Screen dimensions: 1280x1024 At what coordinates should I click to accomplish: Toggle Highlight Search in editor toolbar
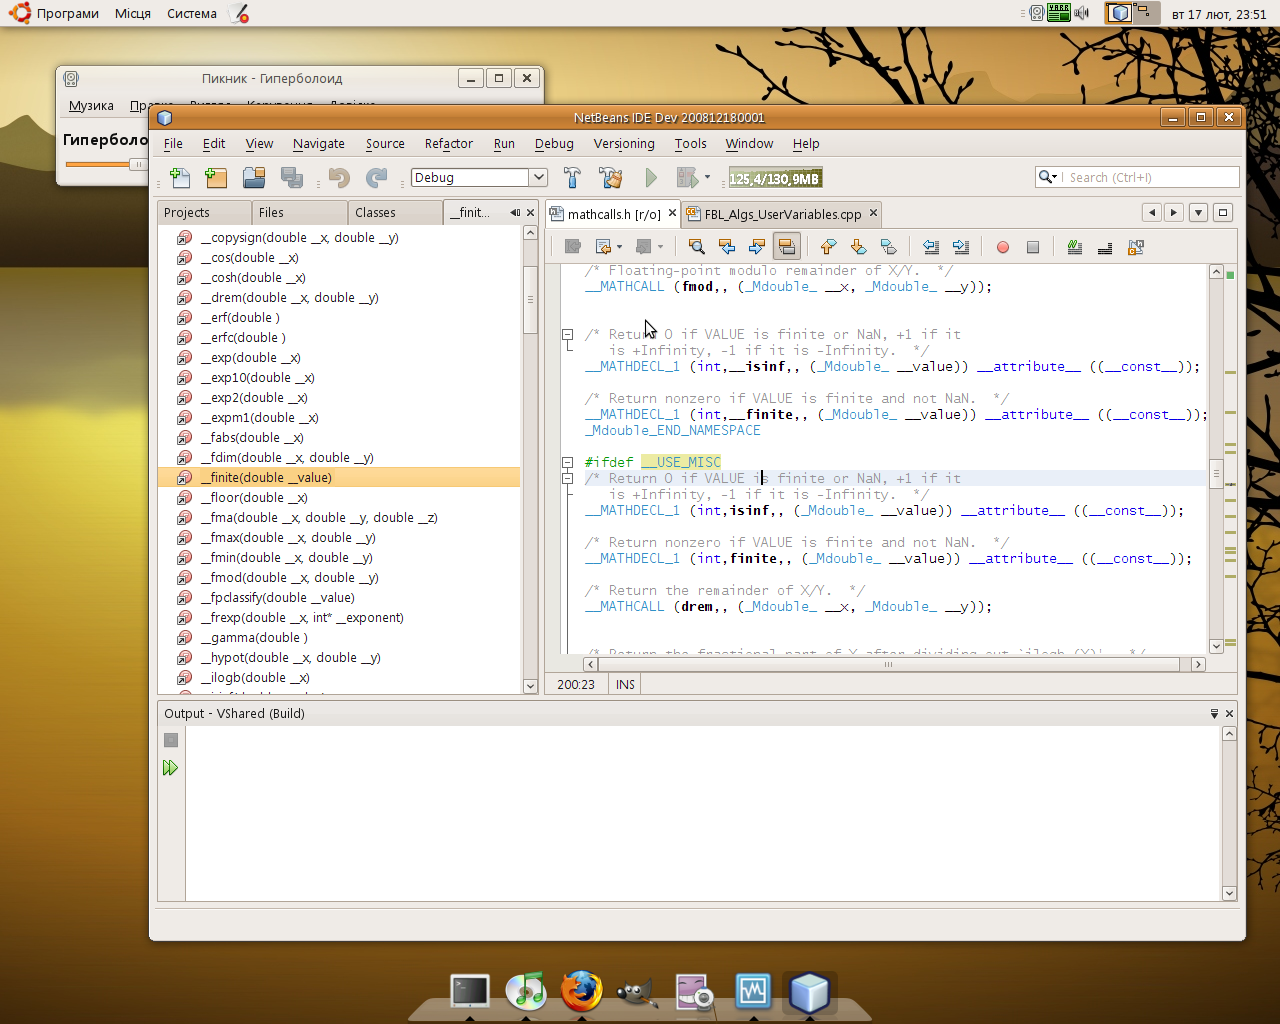[x=787, y=247]
